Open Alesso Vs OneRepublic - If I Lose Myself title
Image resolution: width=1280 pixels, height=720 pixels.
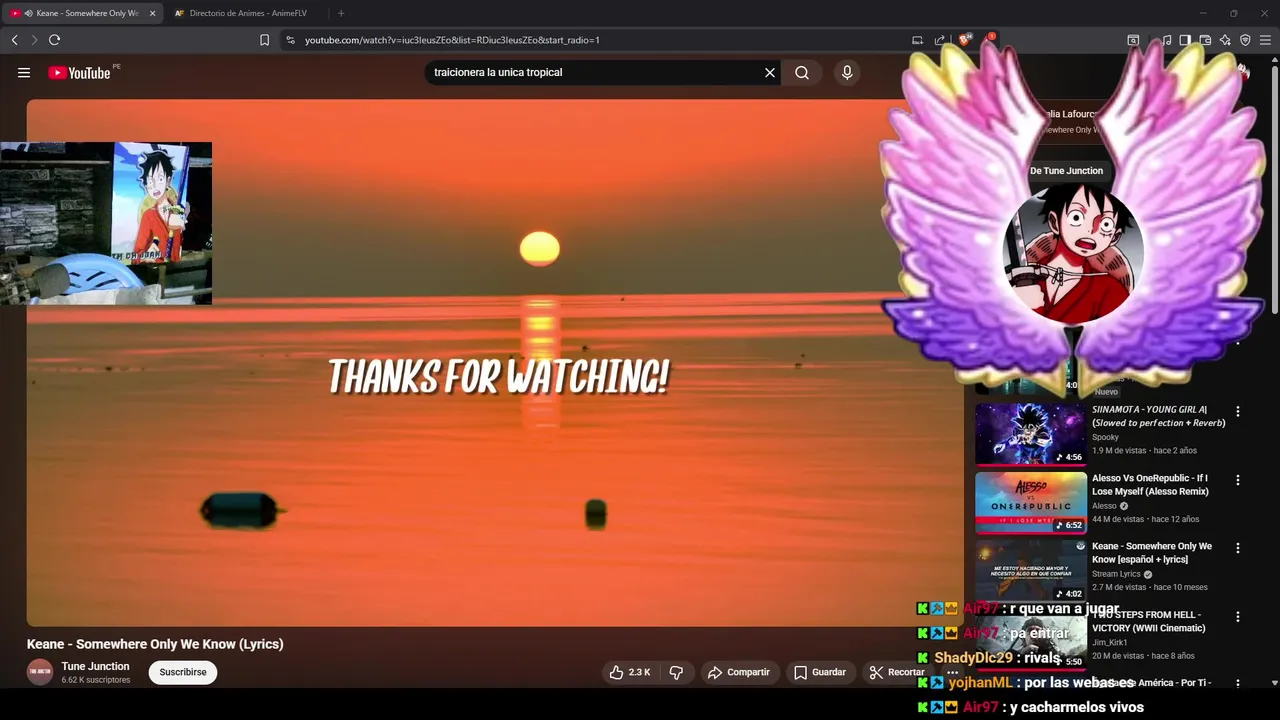[x=1150, y=485]
